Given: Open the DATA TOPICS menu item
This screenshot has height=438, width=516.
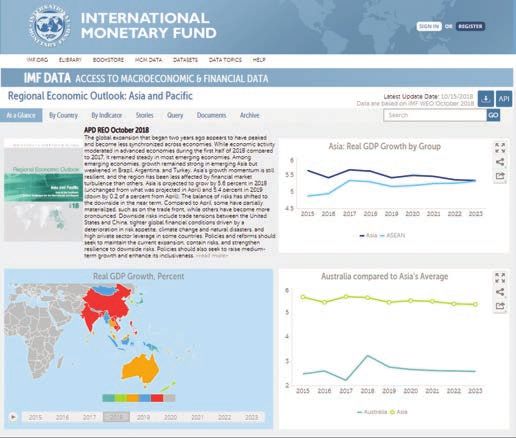Looking at the screenshot, I should (x=225, y=60).
